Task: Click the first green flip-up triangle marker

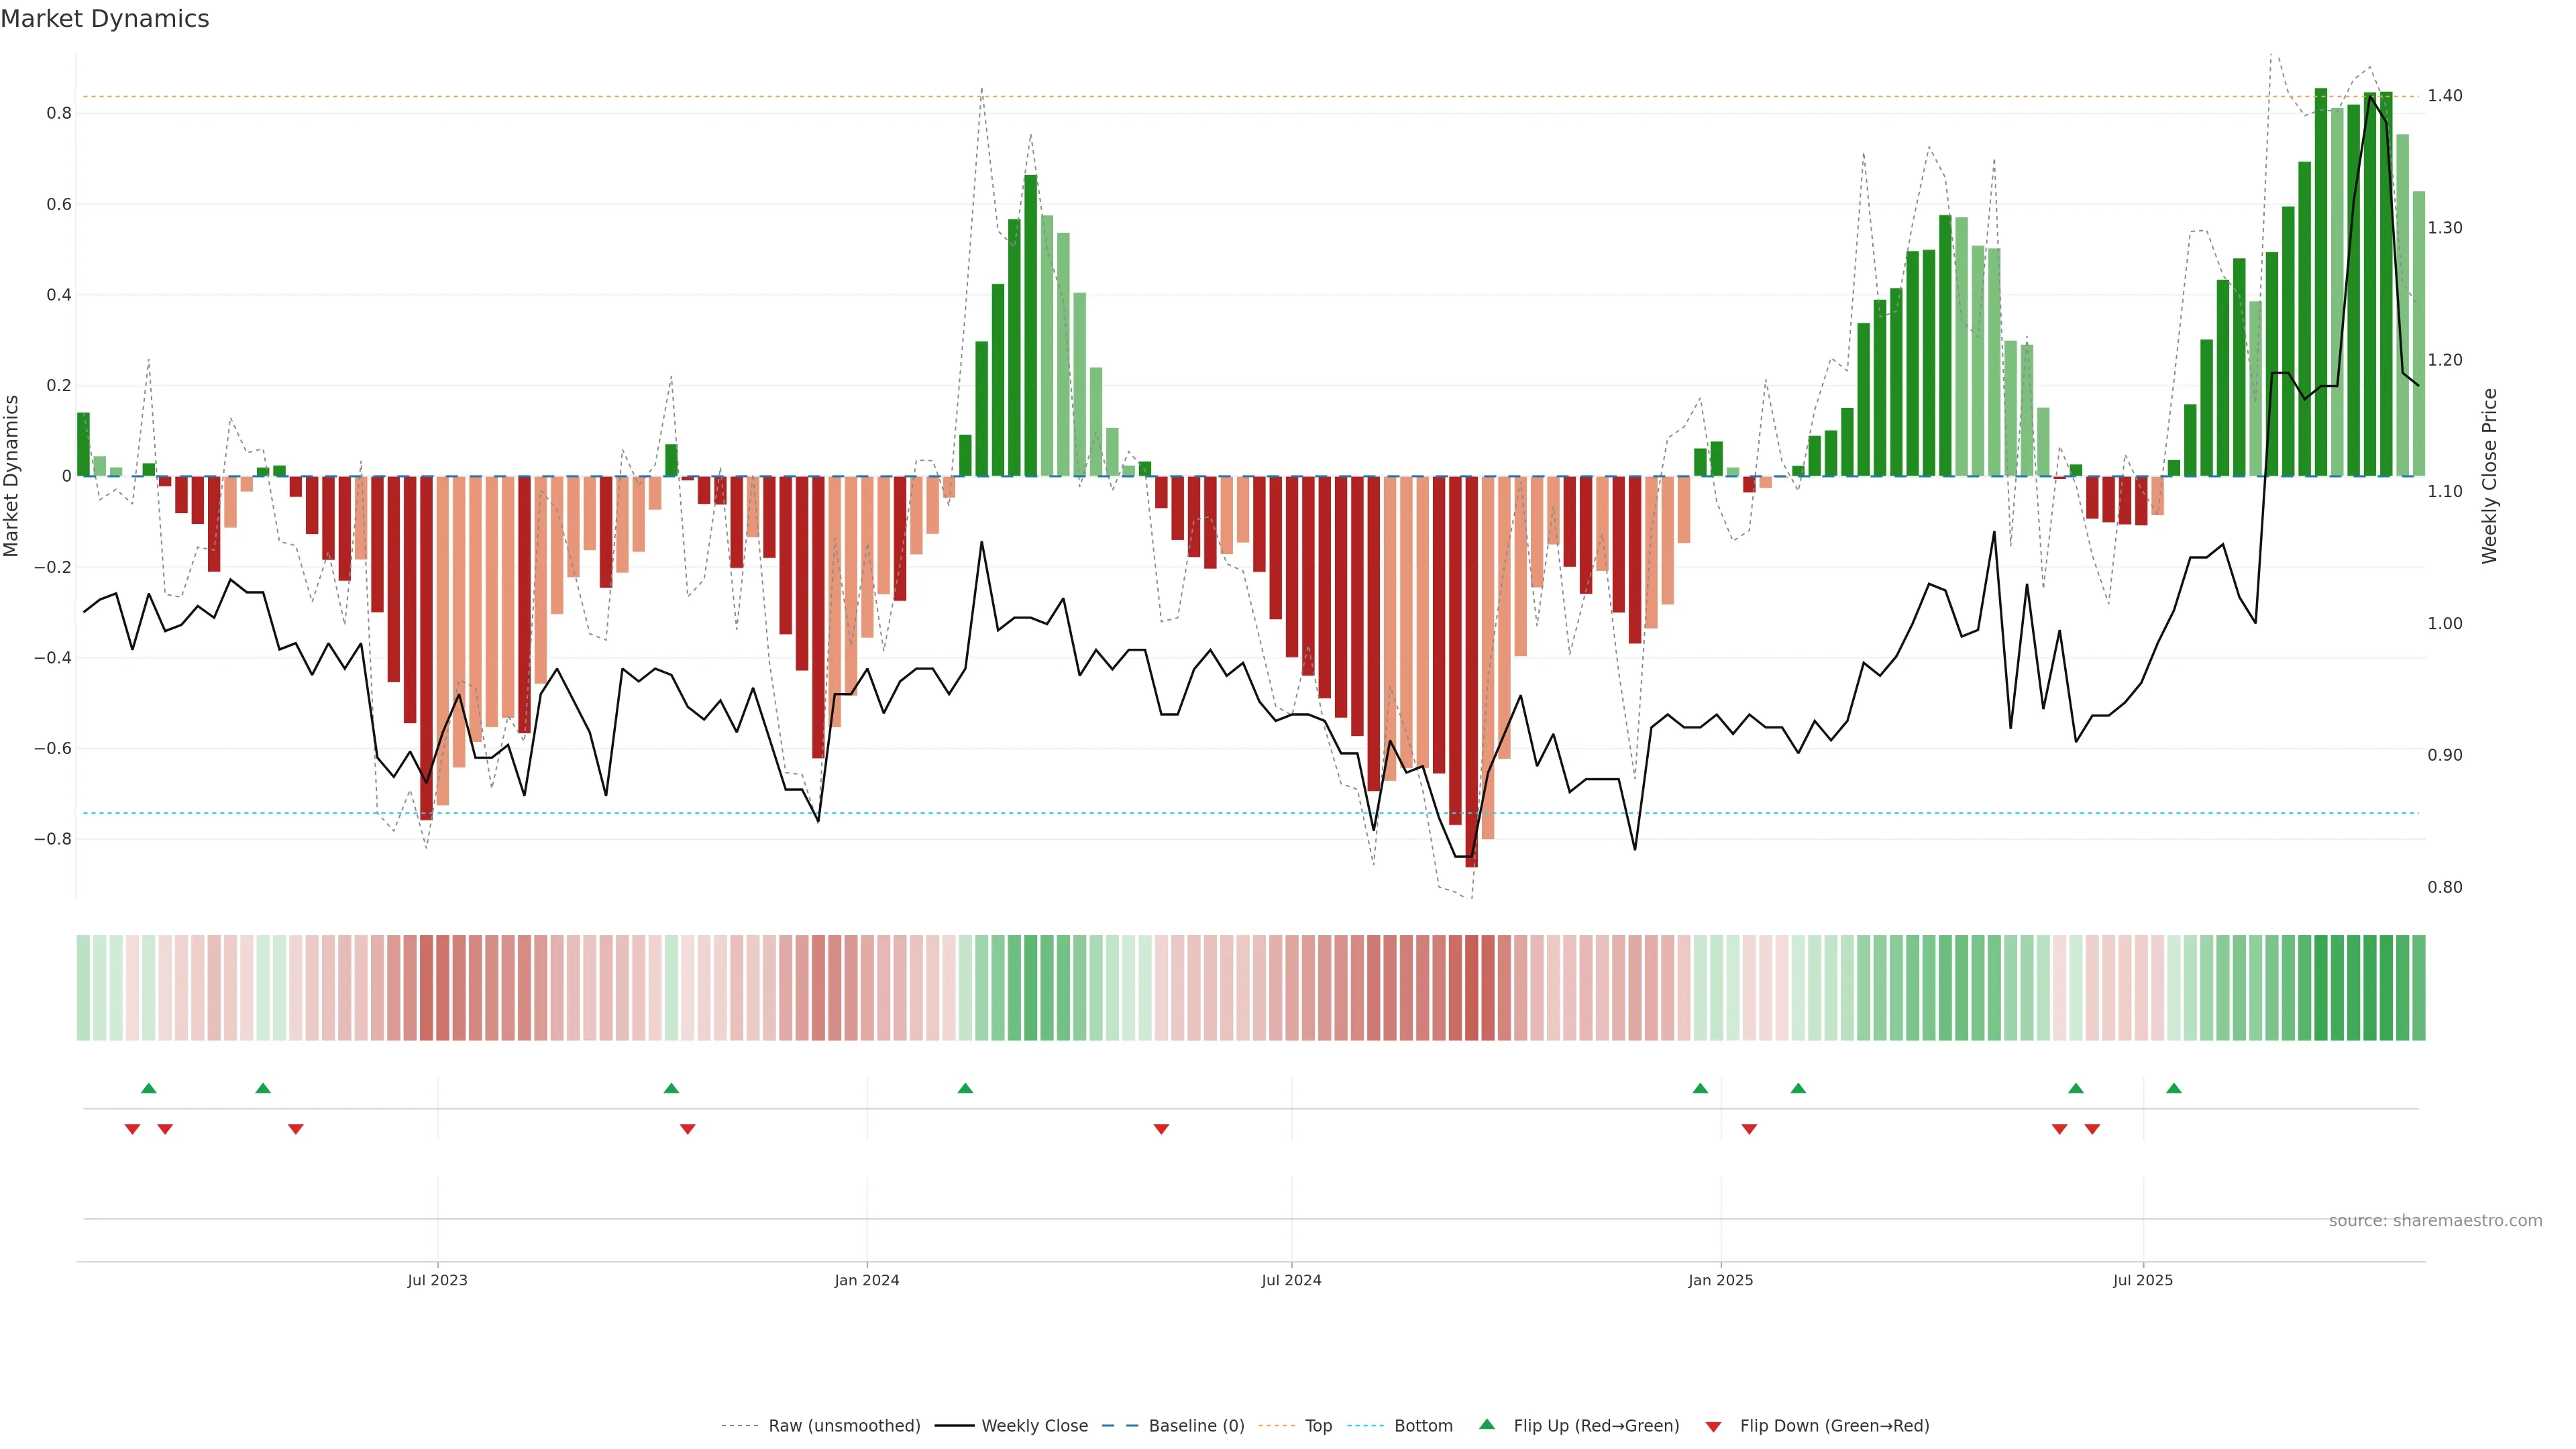Action: [x=149, y=1088]
